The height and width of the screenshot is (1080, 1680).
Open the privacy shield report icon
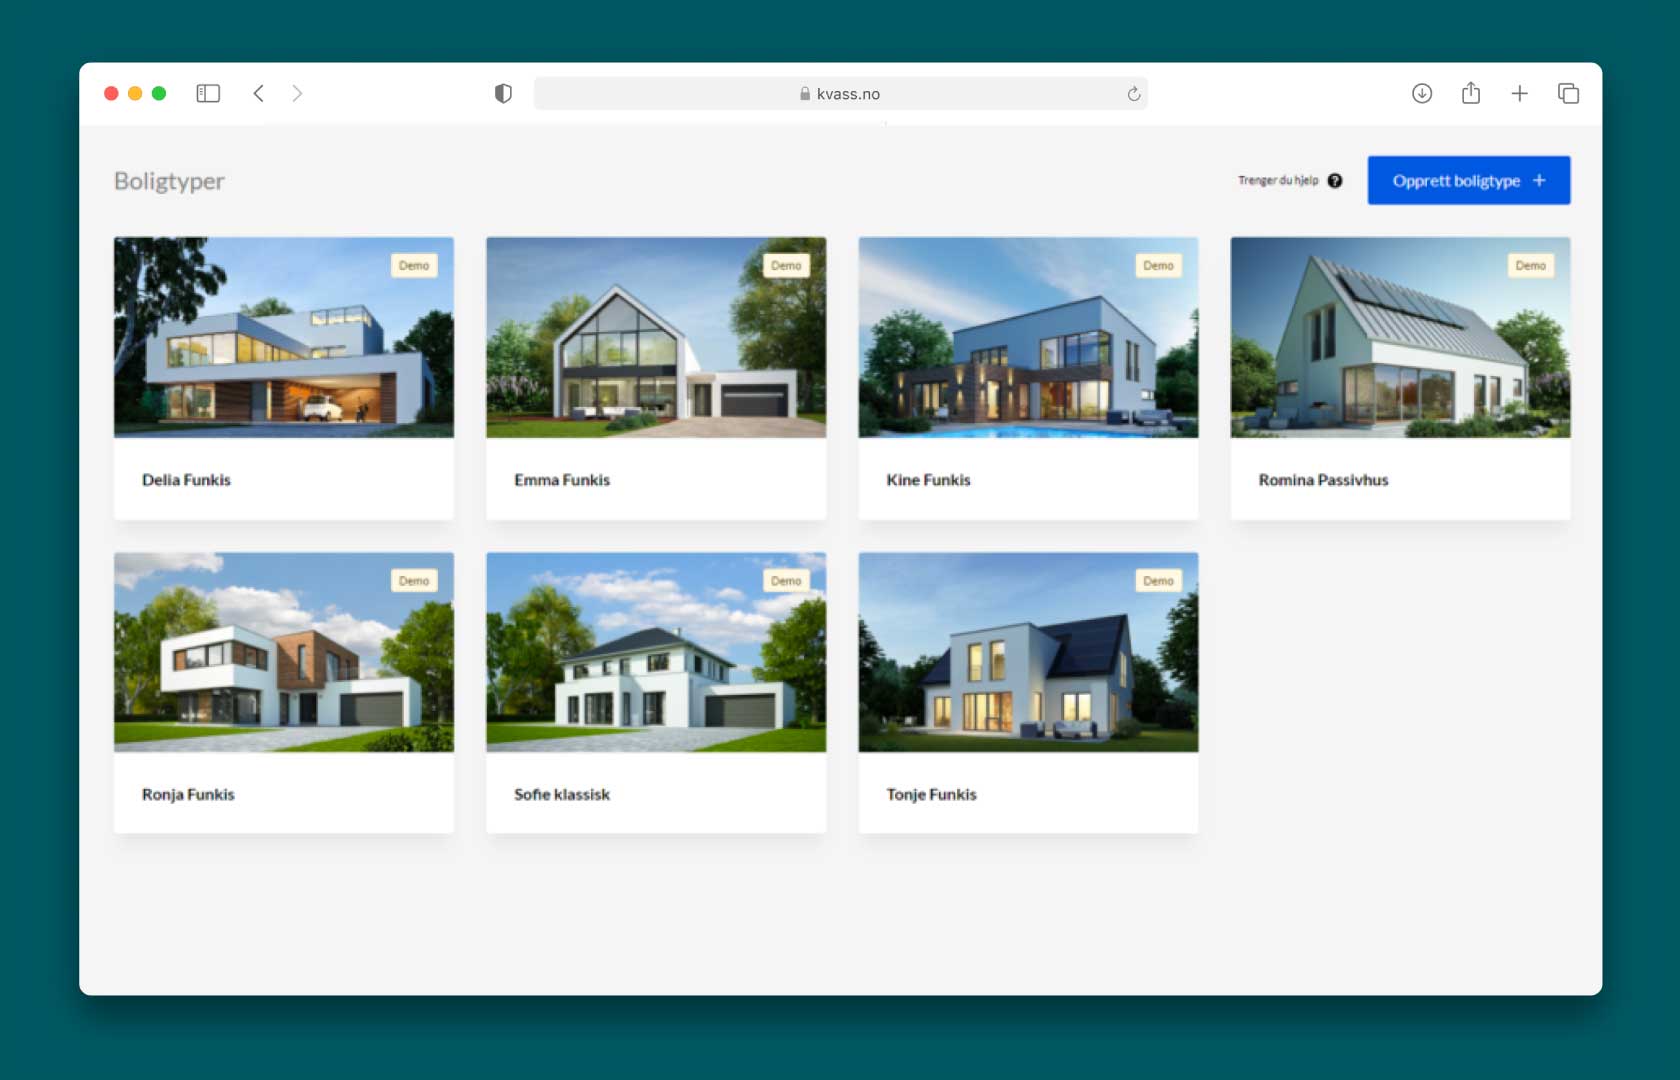pyautogui.click(x=503, y=94)
